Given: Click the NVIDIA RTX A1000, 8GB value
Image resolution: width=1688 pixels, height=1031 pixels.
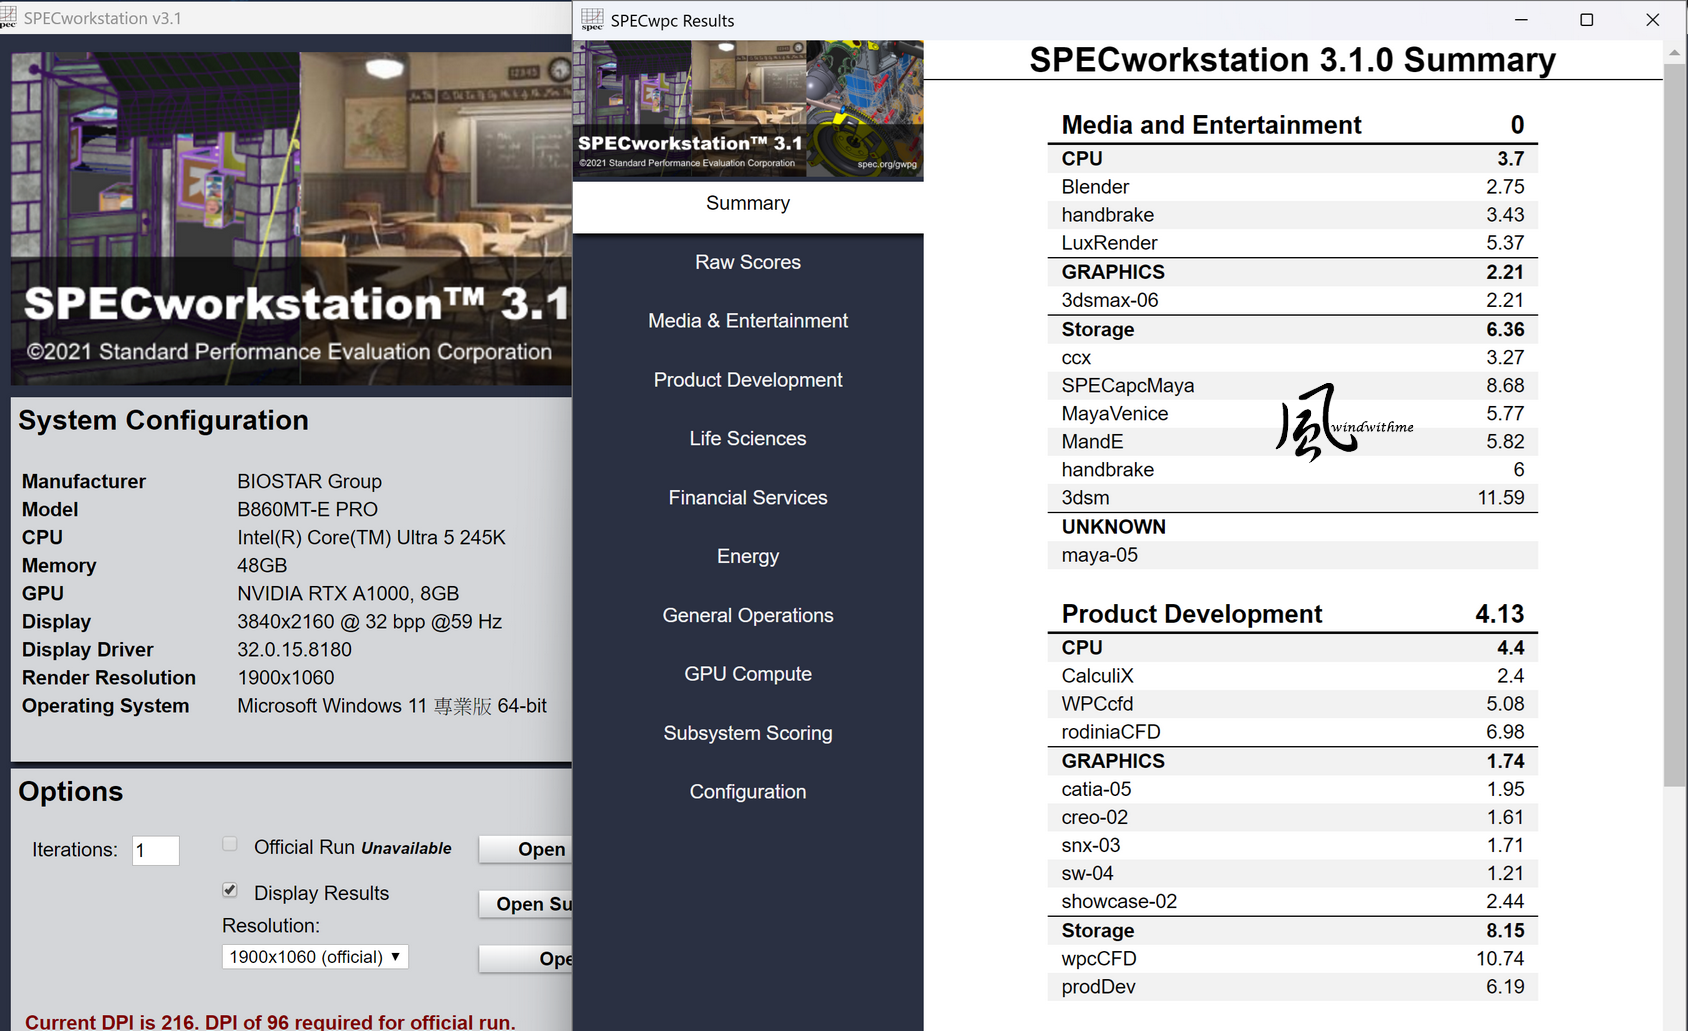Looking at the screenshot, I should click(348, 594).
